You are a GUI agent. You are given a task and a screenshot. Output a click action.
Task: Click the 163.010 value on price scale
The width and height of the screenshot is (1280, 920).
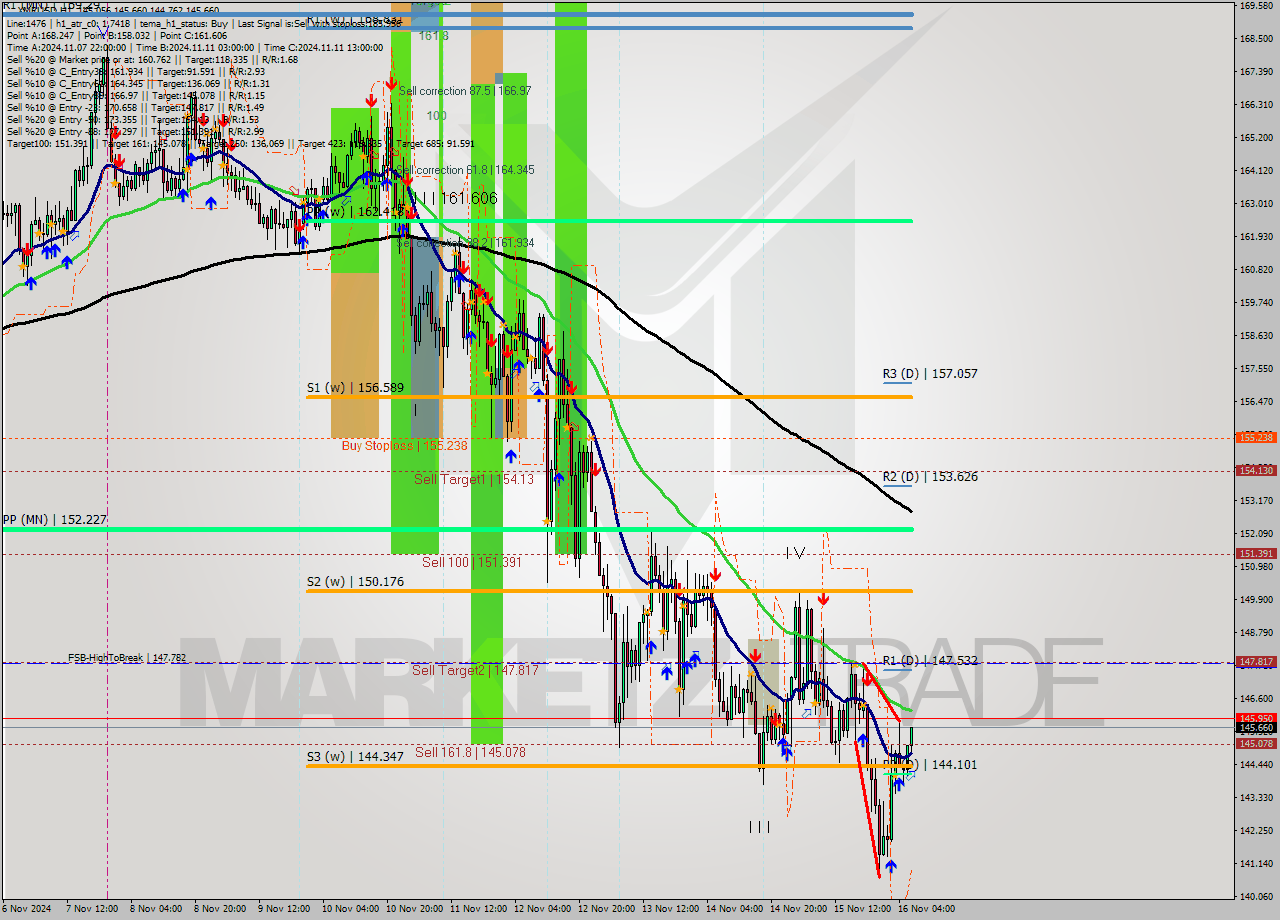pyautogui.click(x=1256, y=203)
